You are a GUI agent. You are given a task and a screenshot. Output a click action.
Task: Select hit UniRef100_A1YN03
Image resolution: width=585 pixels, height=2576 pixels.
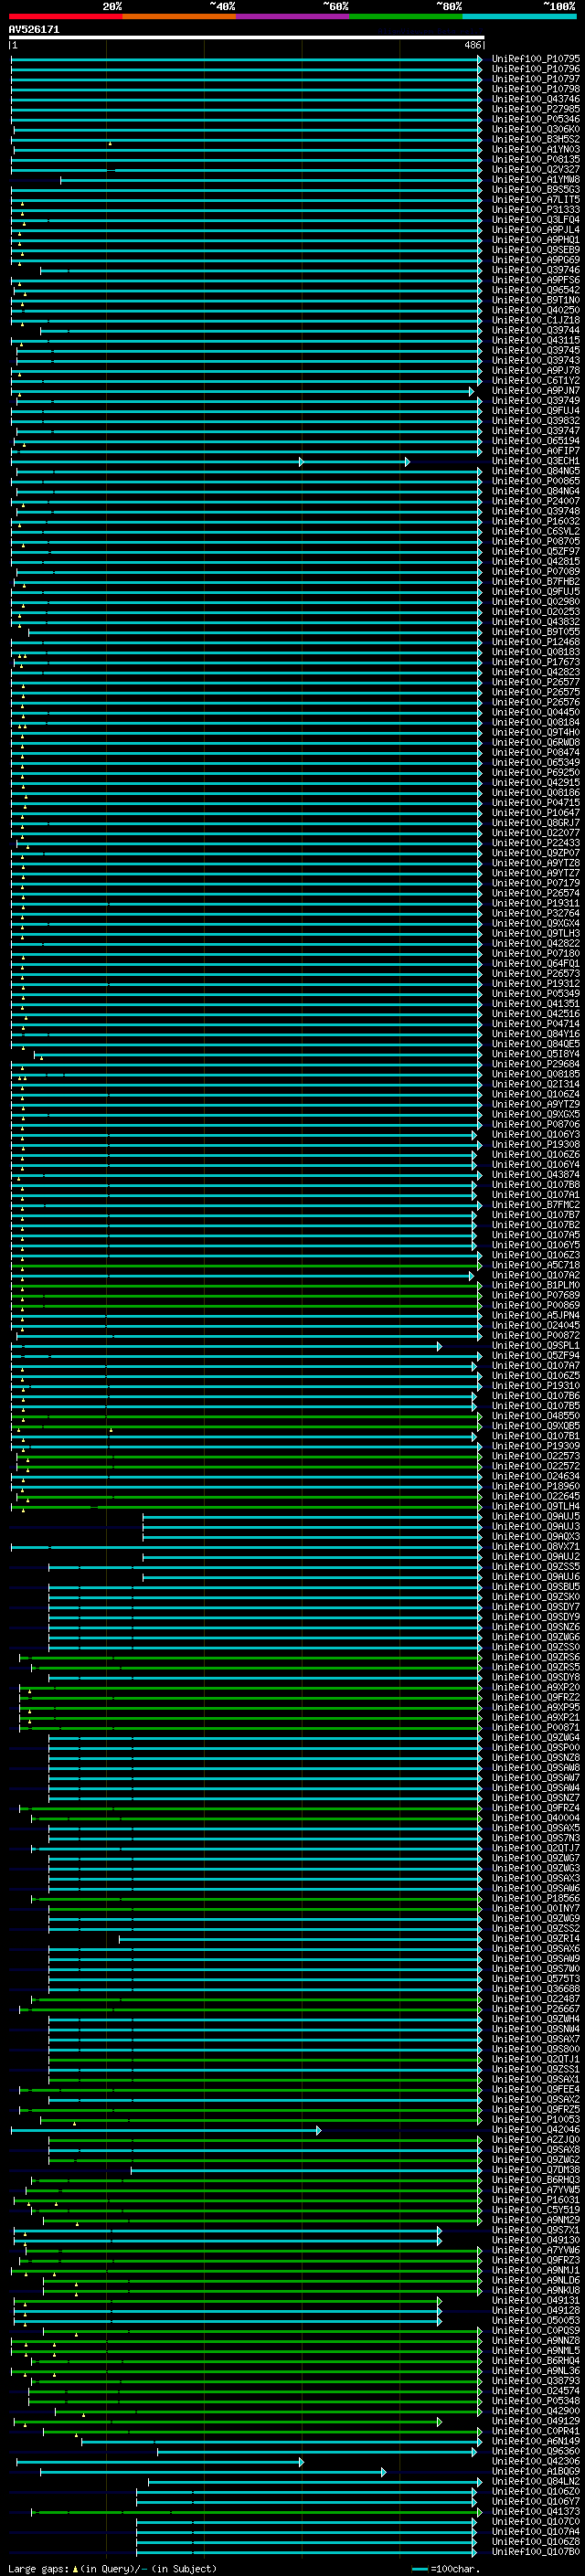coord(535,149)
